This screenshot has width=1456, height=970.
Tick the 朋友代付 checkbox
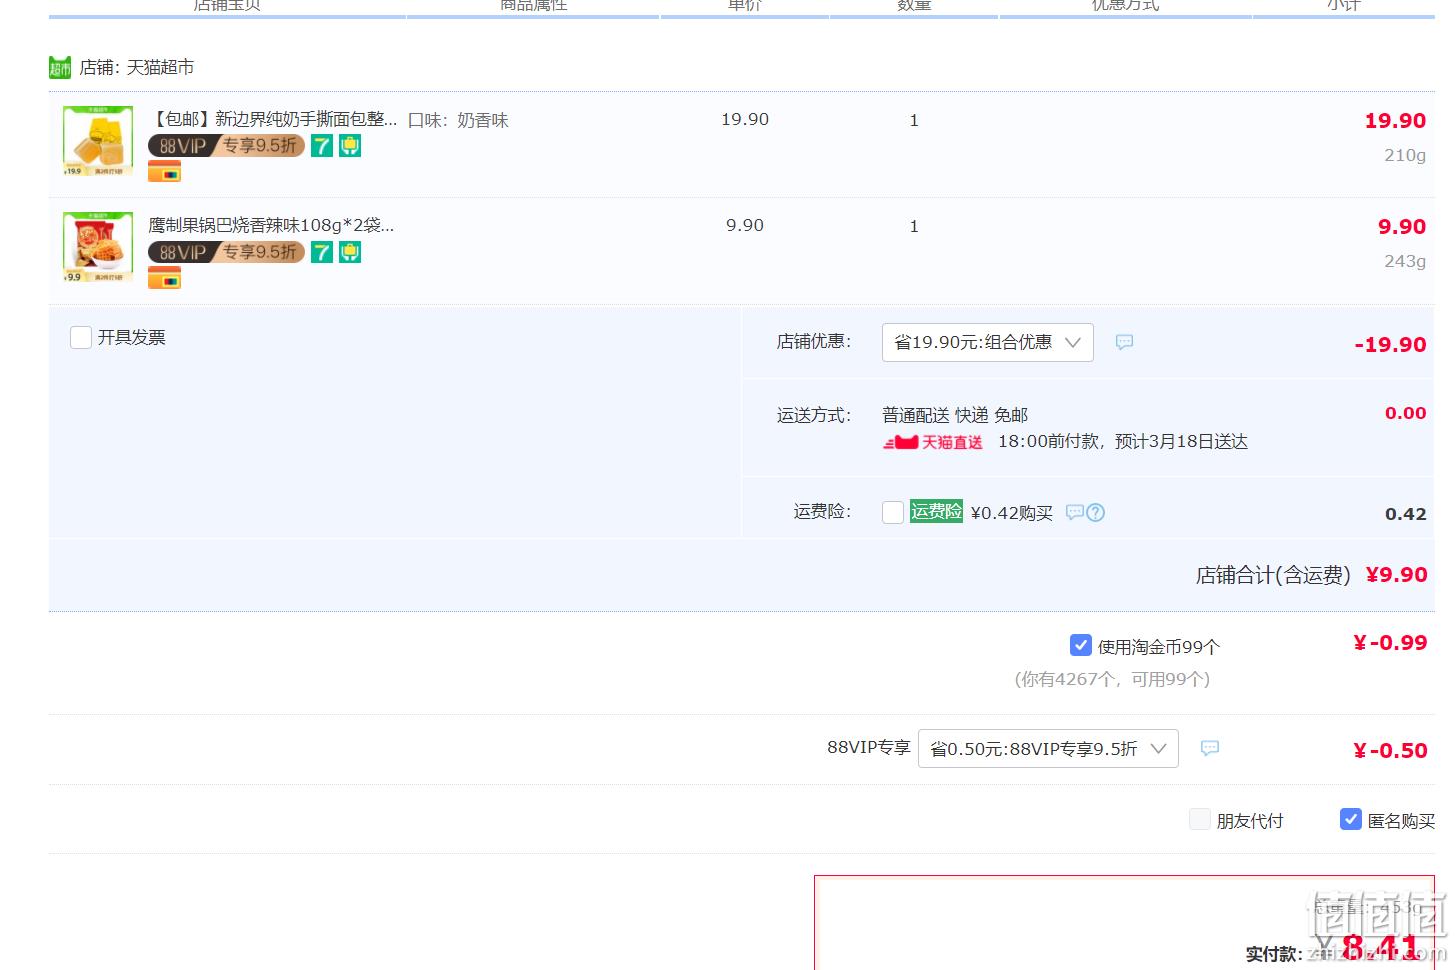[1200, 820]
